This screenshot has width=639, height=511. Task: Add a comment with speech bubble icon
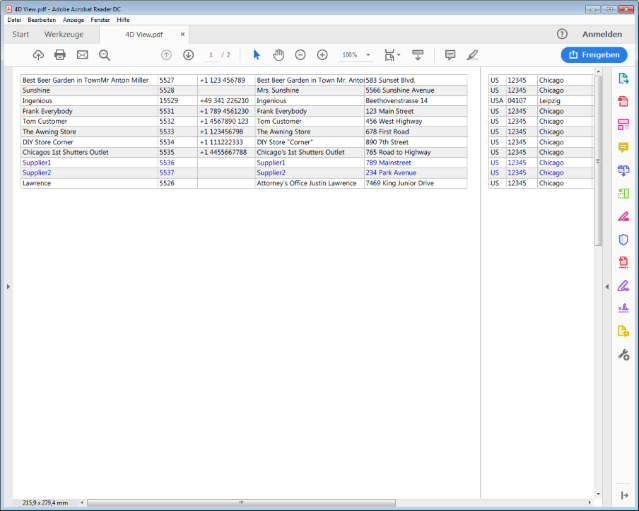450,55
